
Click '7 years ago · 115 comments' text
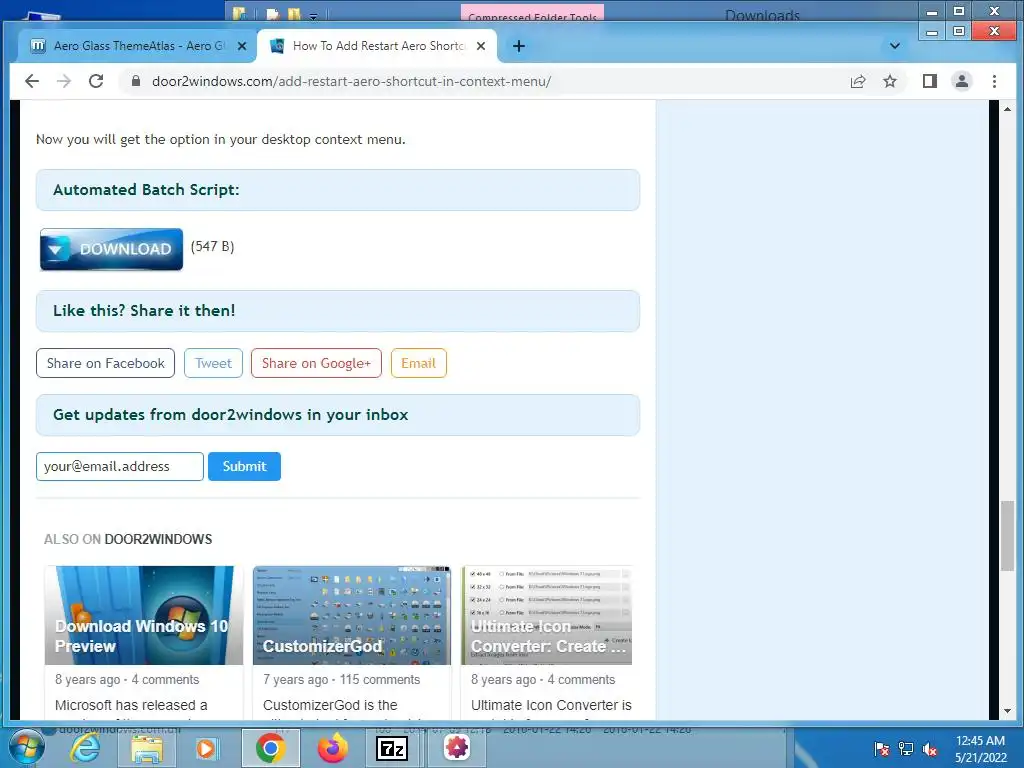(342, 679)
